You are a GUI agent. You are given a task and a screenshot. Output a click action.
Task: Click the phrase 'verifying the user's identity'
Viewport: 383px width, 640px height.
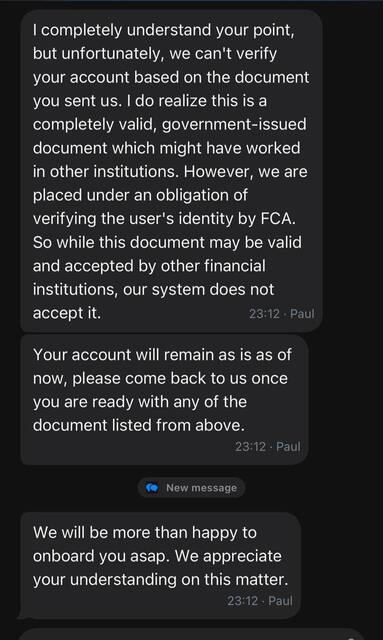[133, 219]
